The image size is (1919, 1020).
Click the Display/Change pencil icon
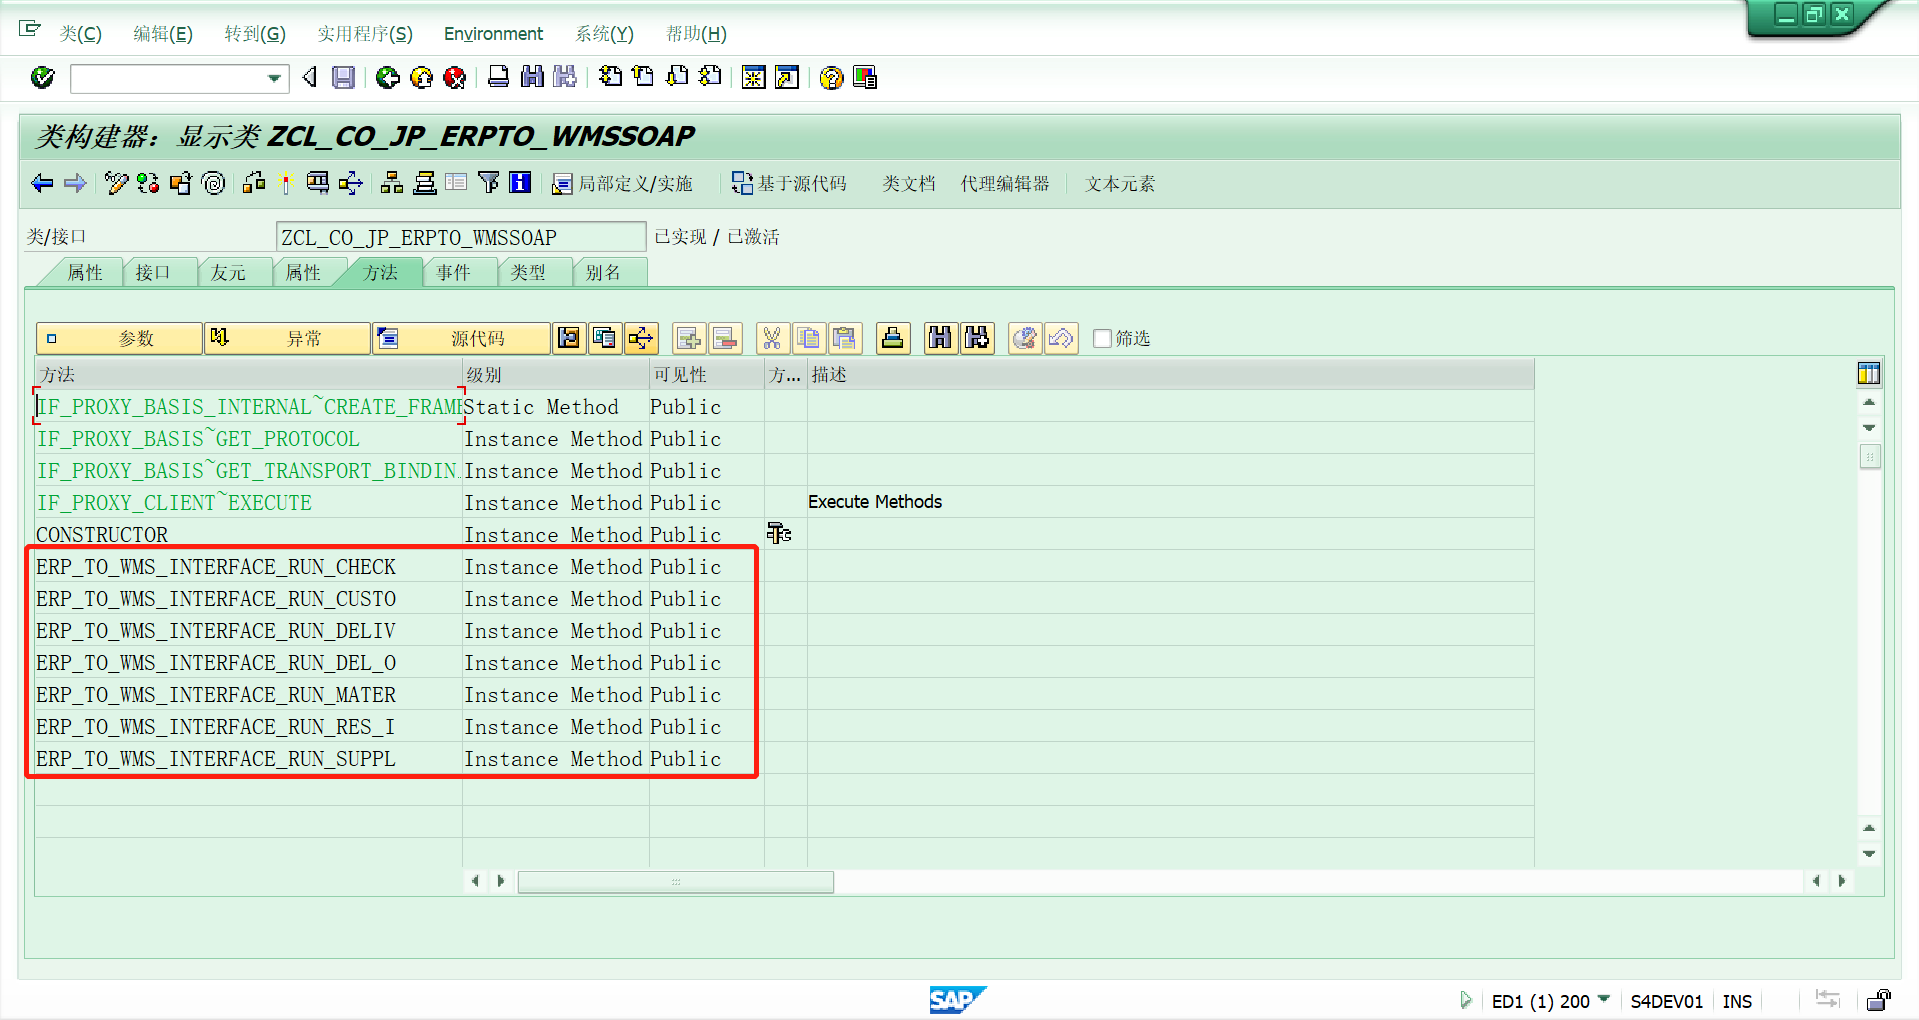116,183
